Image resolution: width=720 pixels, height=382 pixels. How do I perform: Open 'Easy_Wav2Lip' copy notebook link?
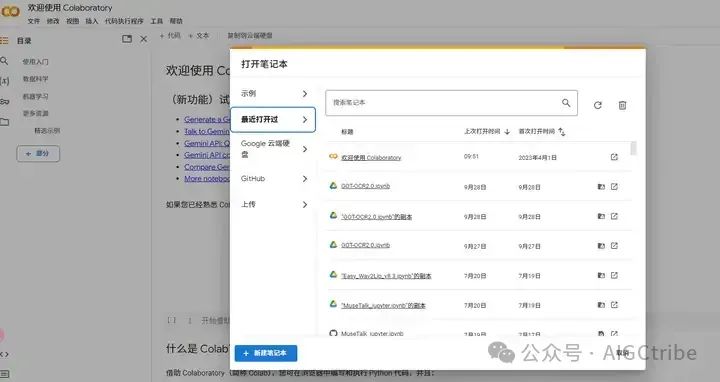386,276
